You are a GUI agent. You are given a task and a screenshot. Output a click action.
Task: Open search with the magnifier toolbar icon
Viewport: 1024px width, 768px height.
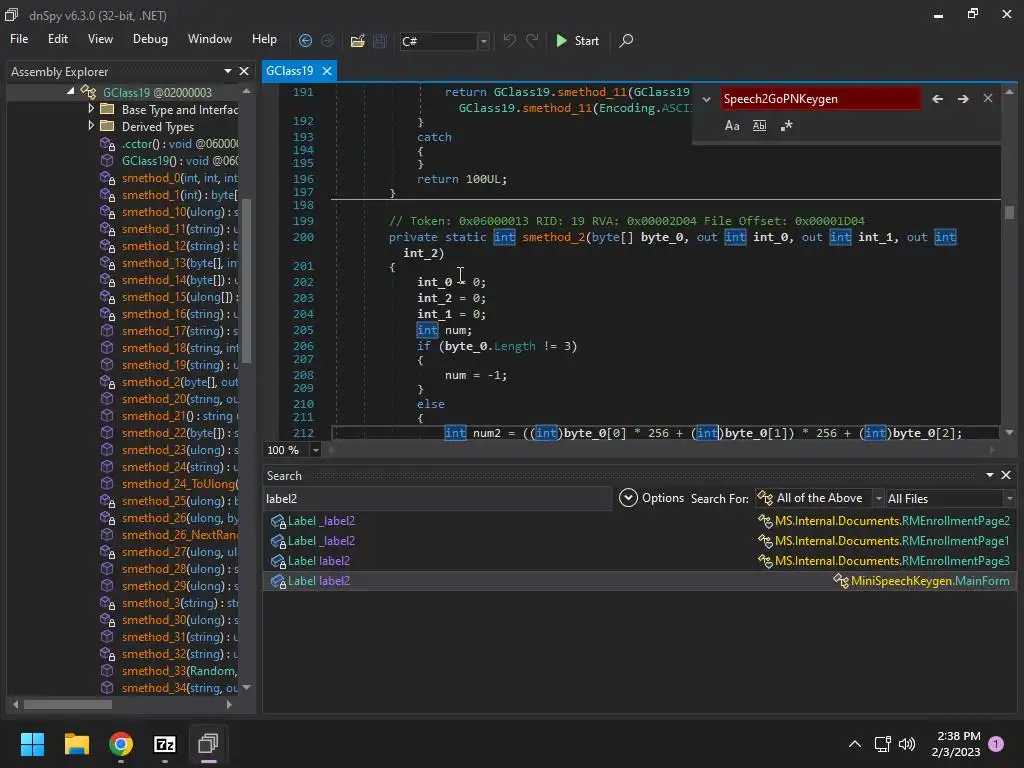[x=626, y=40]
